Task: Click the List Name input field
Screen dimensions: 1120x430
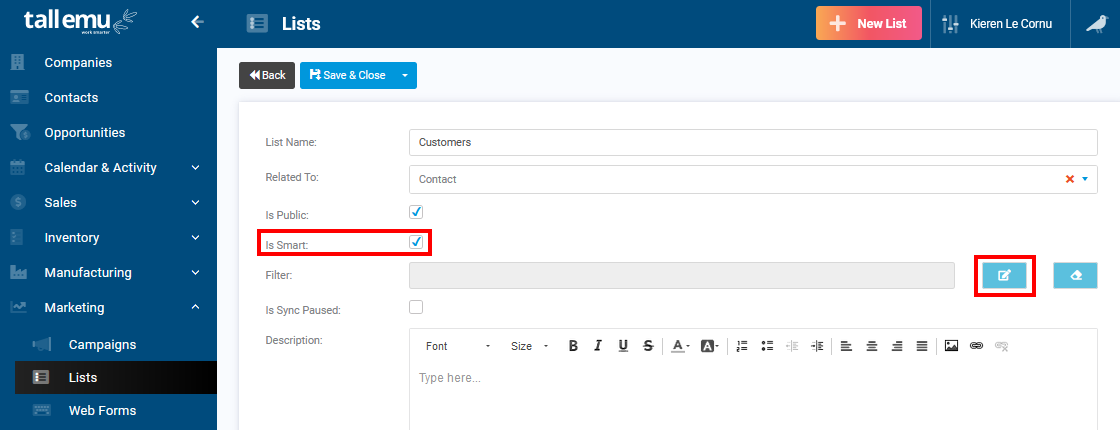Action: tap(753, 142)
